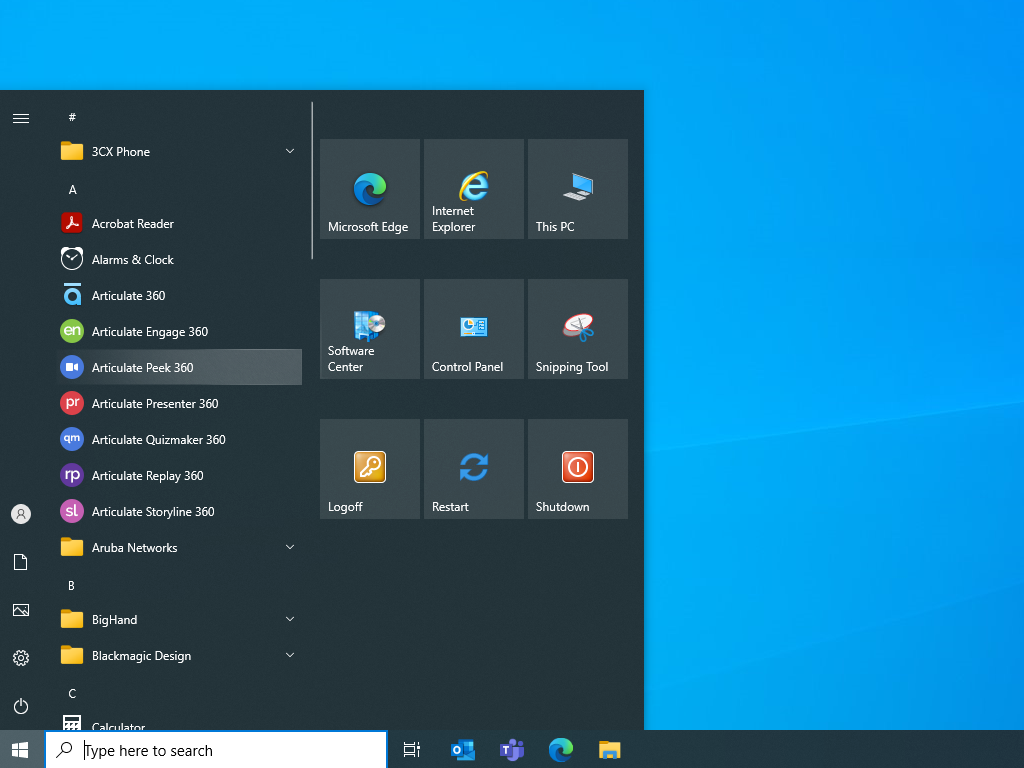Open Documents from the Start sidebar
Screen dimensions: 1024x768
(x=21, y=562)
